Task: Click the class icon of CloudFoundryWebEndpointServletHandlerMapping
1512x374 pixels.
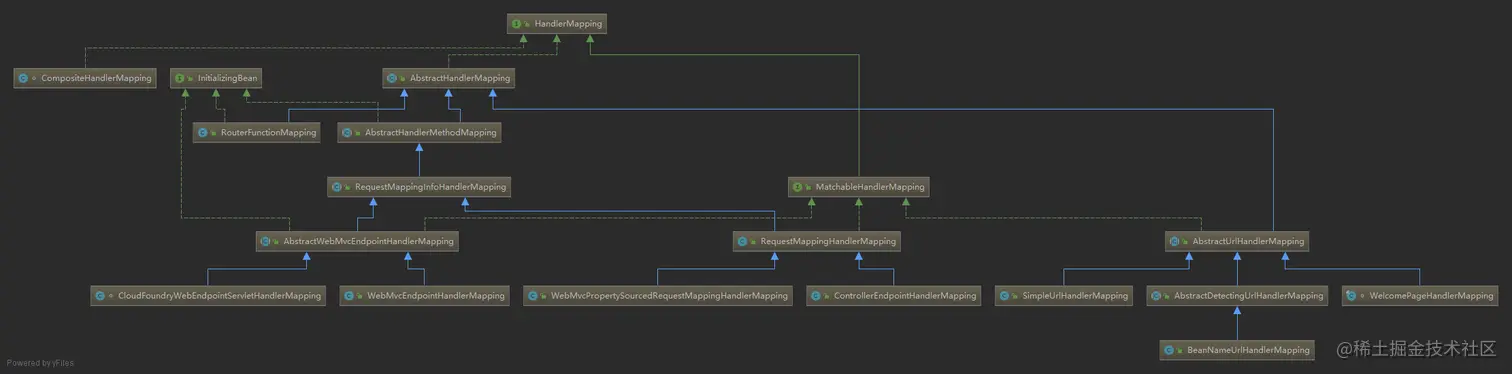Action: pos(99,296)
